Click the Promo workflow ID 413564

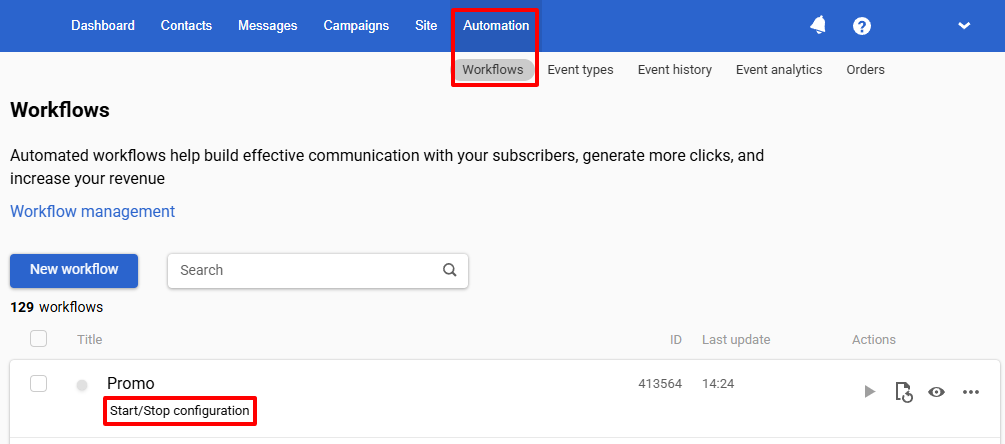(660, 383)
